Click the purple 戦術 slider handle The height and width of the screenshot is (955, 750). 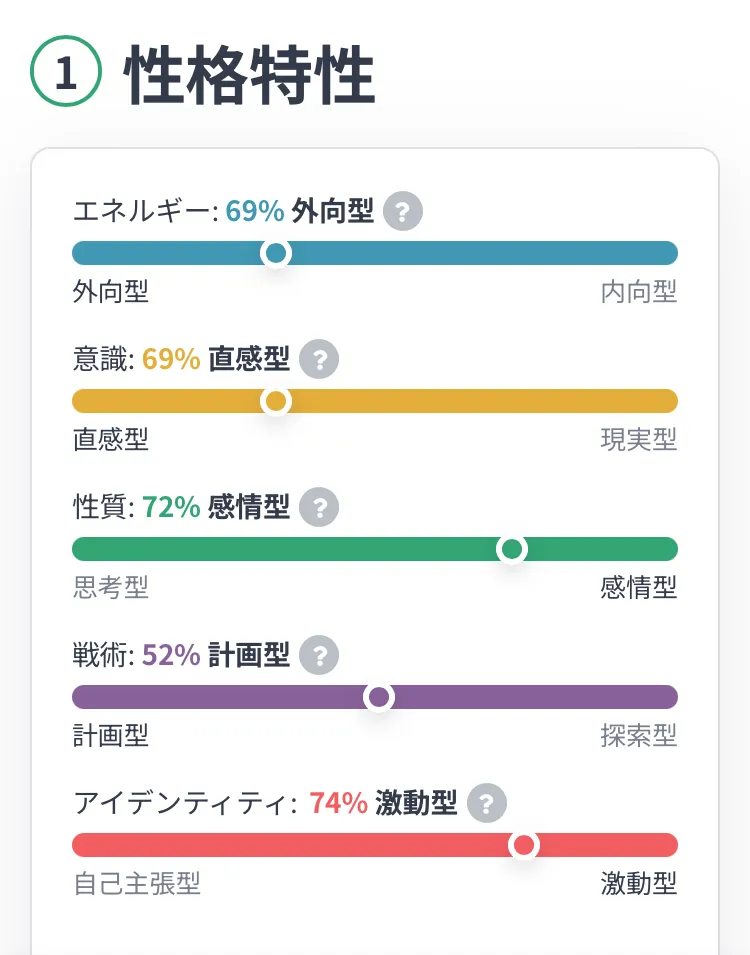click(378, 697)
